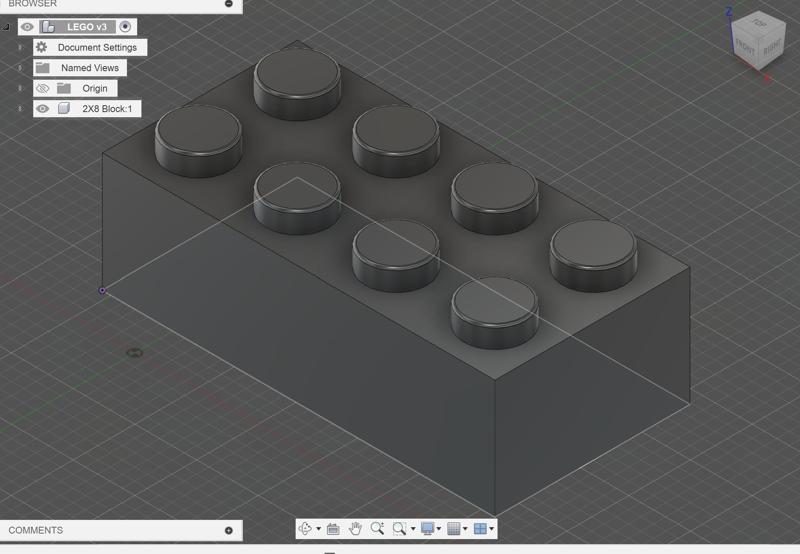Show the hidden Origin folder
The height and width of the screenshot is (554, 800).
[x=43, y=88]
